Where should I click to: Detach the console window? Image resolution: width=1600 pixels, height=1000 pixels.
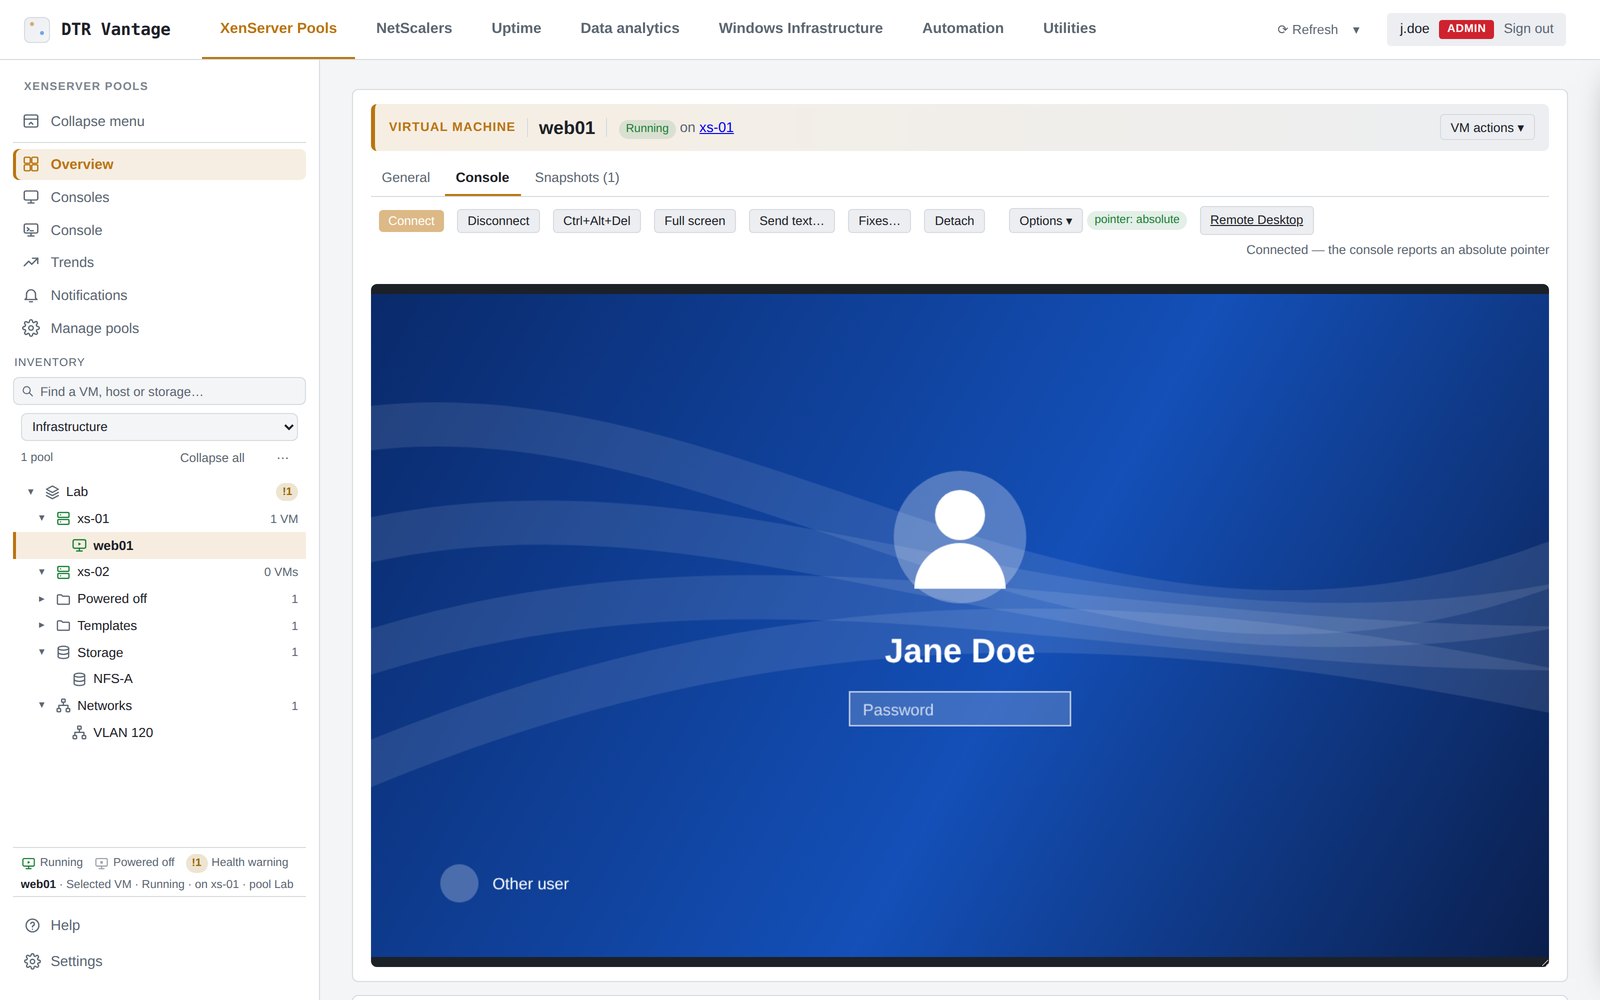pyautogui.click(x=954, y=221)
